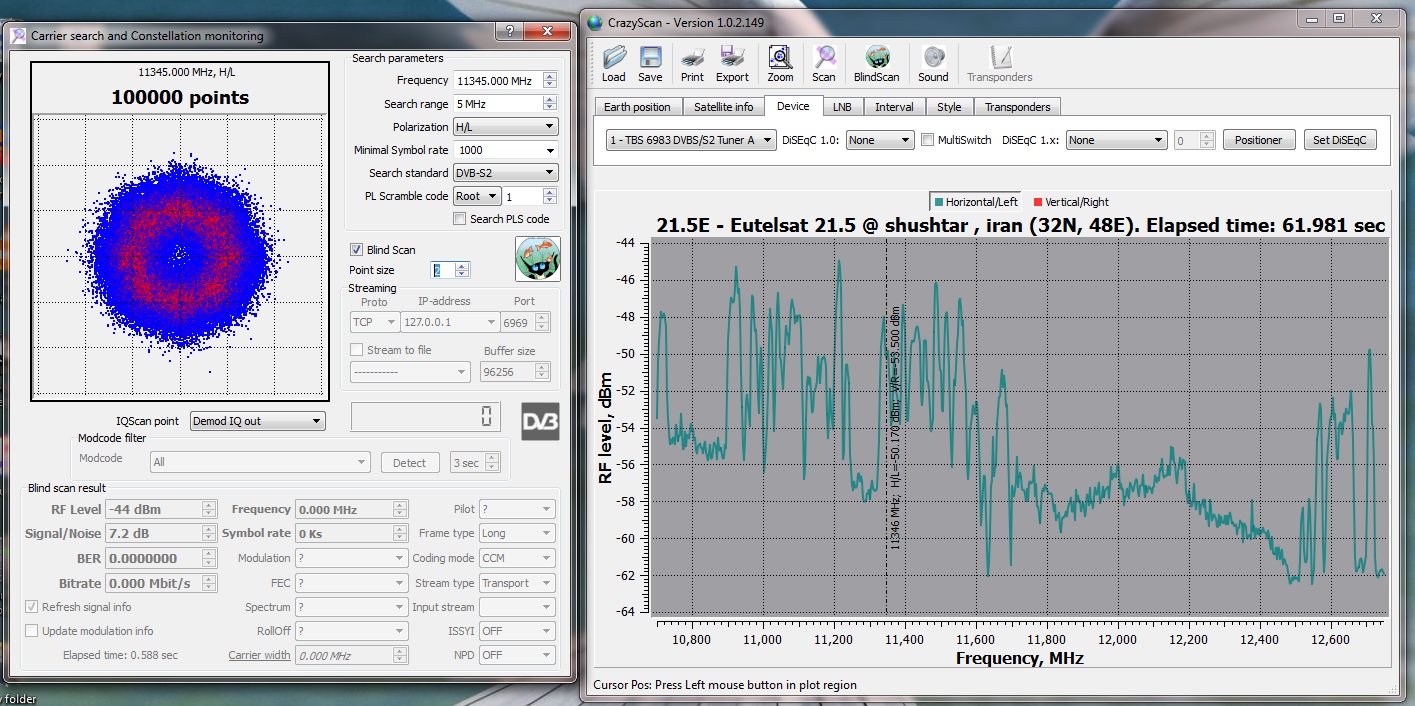Screen dimensions: 1415x706
Task: Open the Style tab
Action: 949,107
